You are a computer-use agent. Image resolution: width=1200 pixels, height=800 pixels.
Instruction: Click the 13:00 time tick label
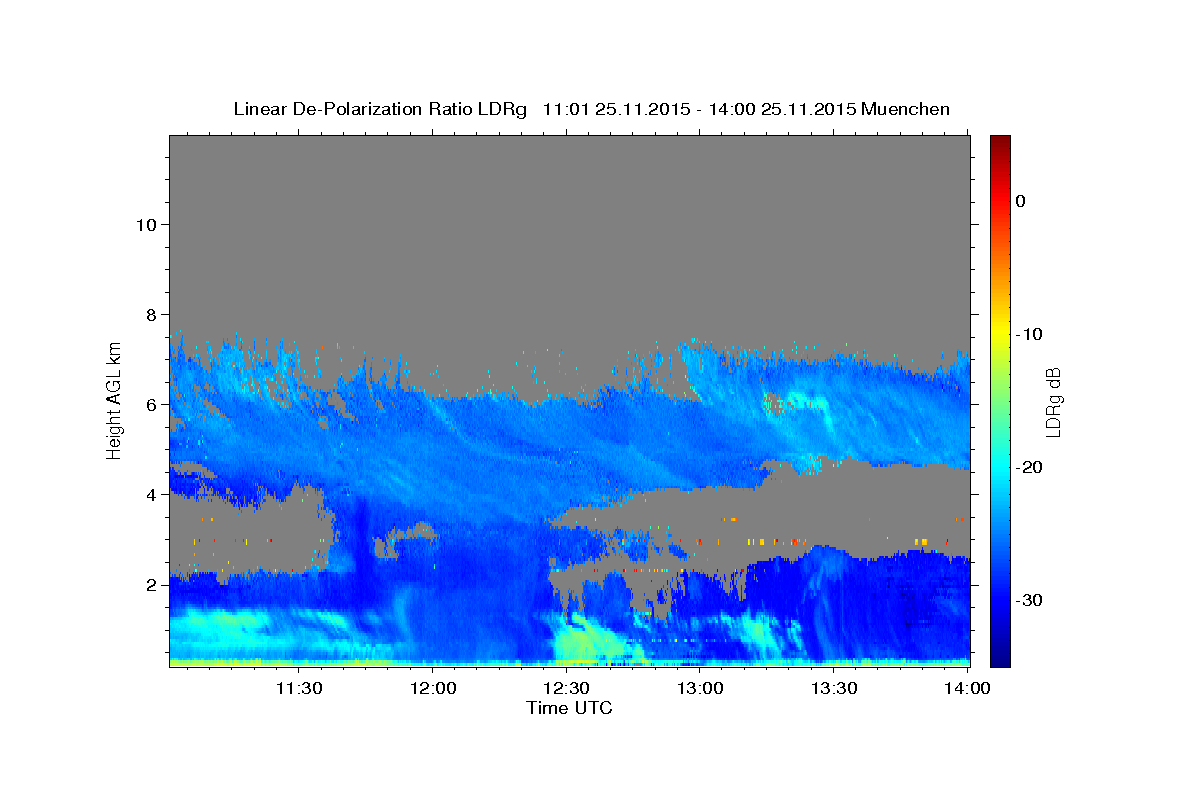pyautogui.click(x=700, y=688)
